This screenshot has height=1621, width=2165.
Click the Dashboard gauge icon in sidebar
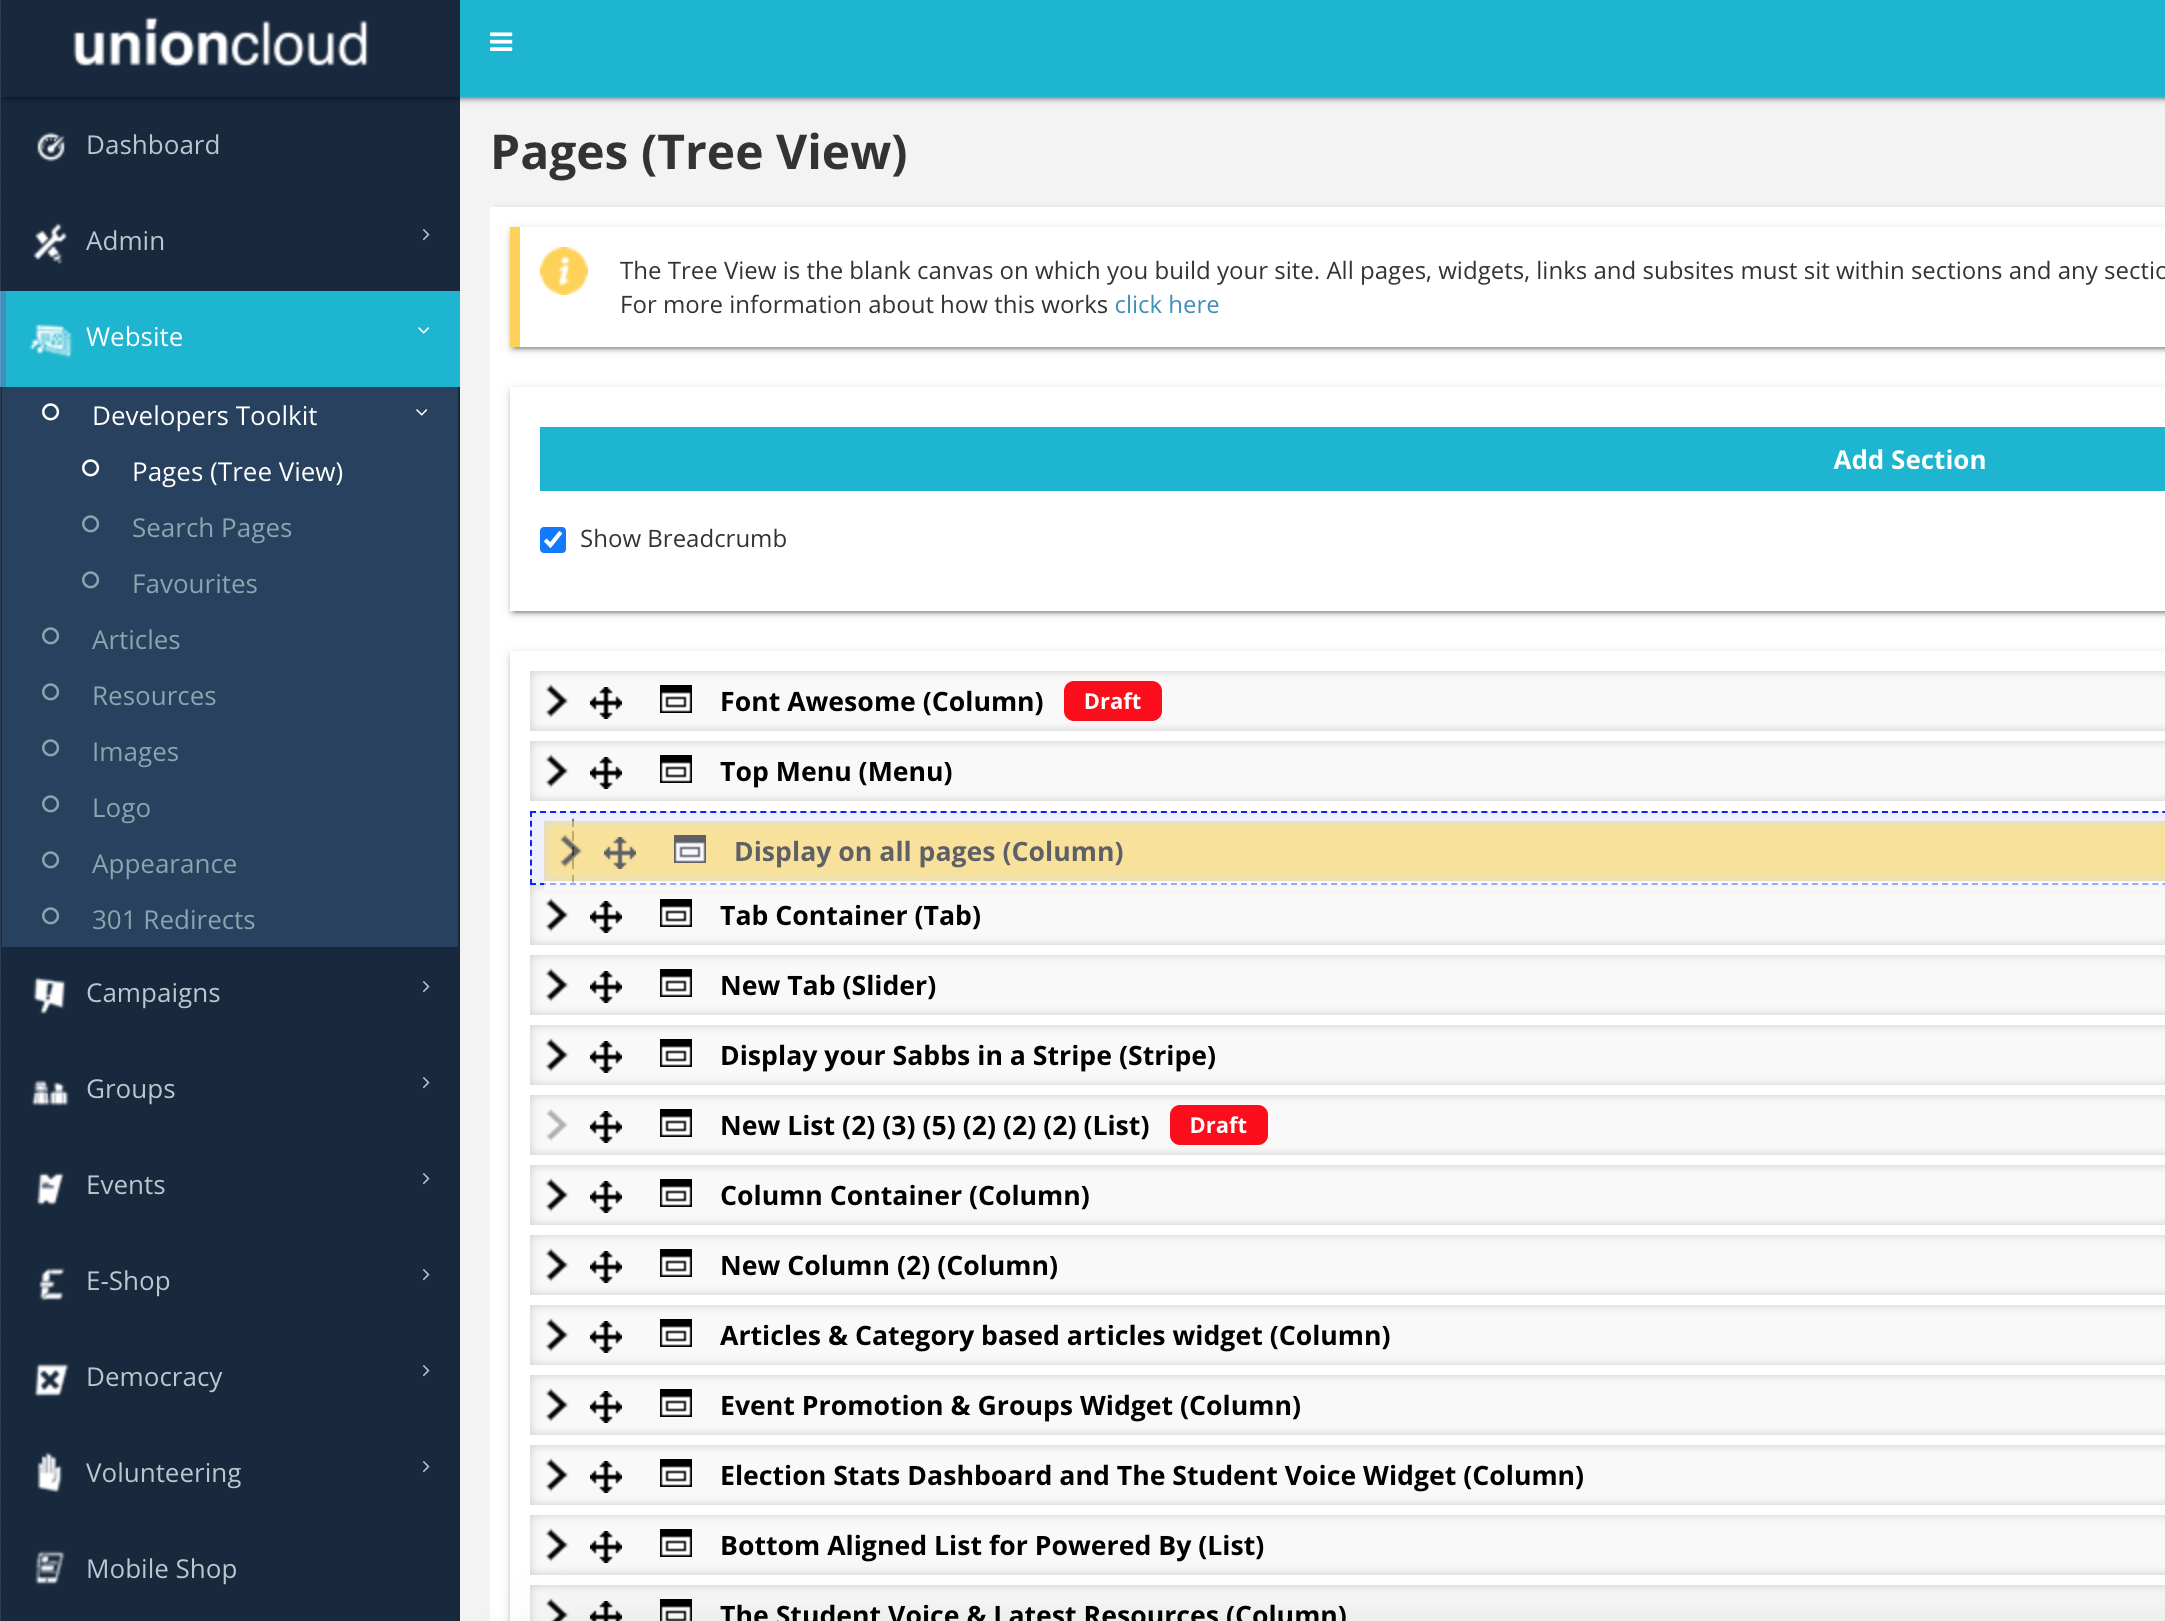[50, 146]
